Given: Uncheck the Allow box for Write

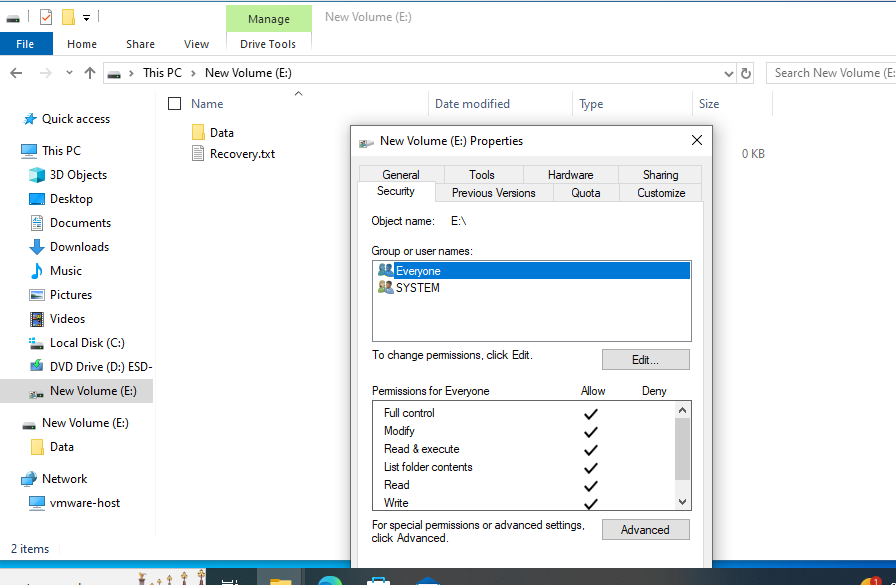Looking at the screenshot, I should point(590,502).
